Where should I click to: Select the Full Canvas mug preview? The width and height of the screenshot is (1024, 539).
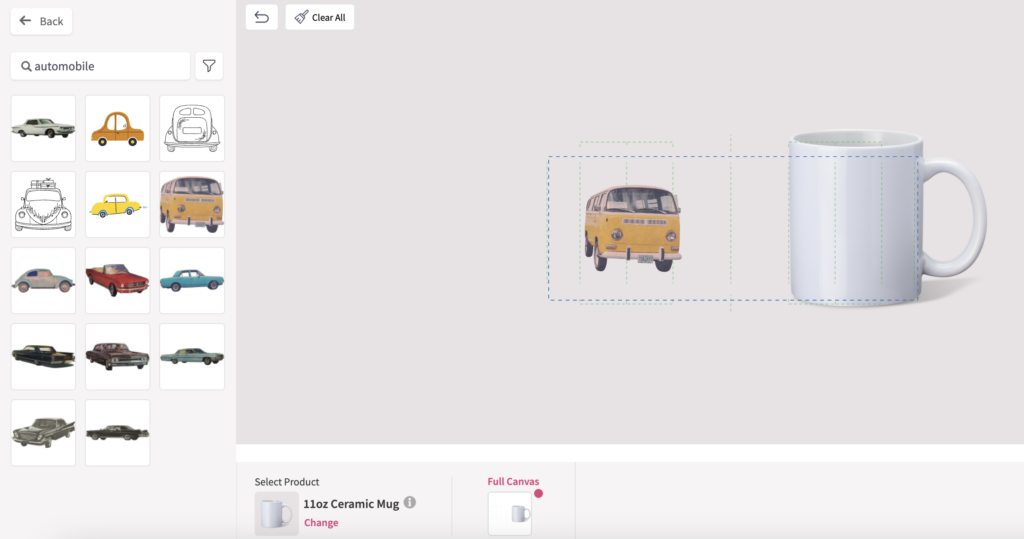(x=510, y=514)
